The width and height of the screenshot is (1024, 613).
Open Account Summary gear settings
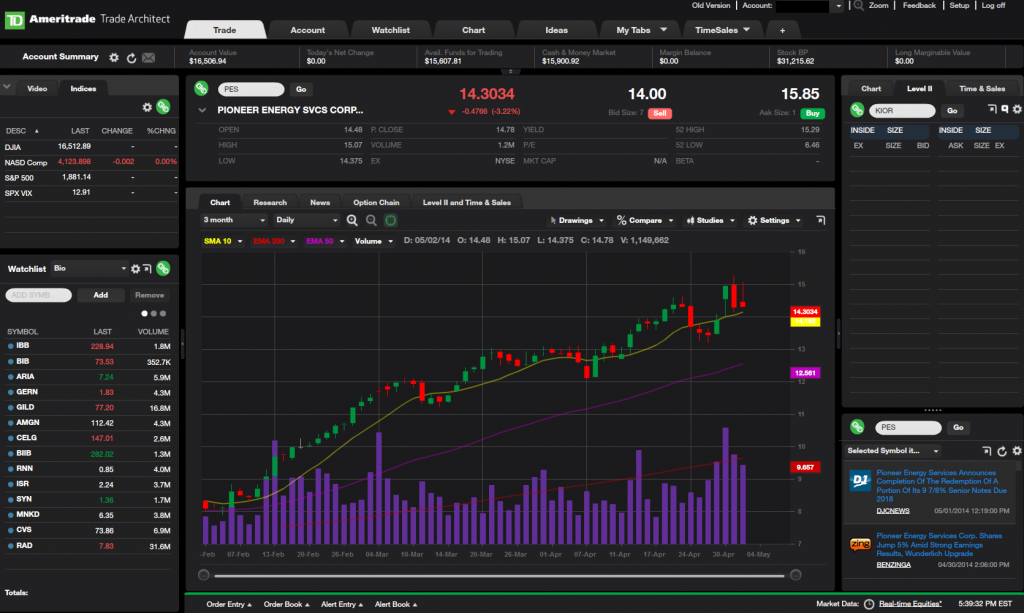[113, 58]
